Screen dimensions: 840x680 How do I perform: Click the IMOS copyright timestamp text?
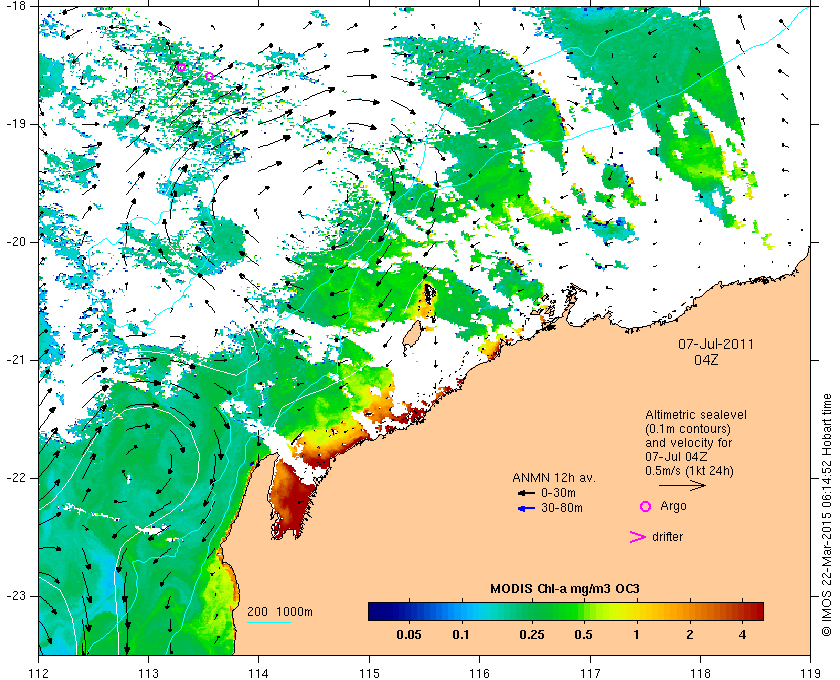click(827, 515)
